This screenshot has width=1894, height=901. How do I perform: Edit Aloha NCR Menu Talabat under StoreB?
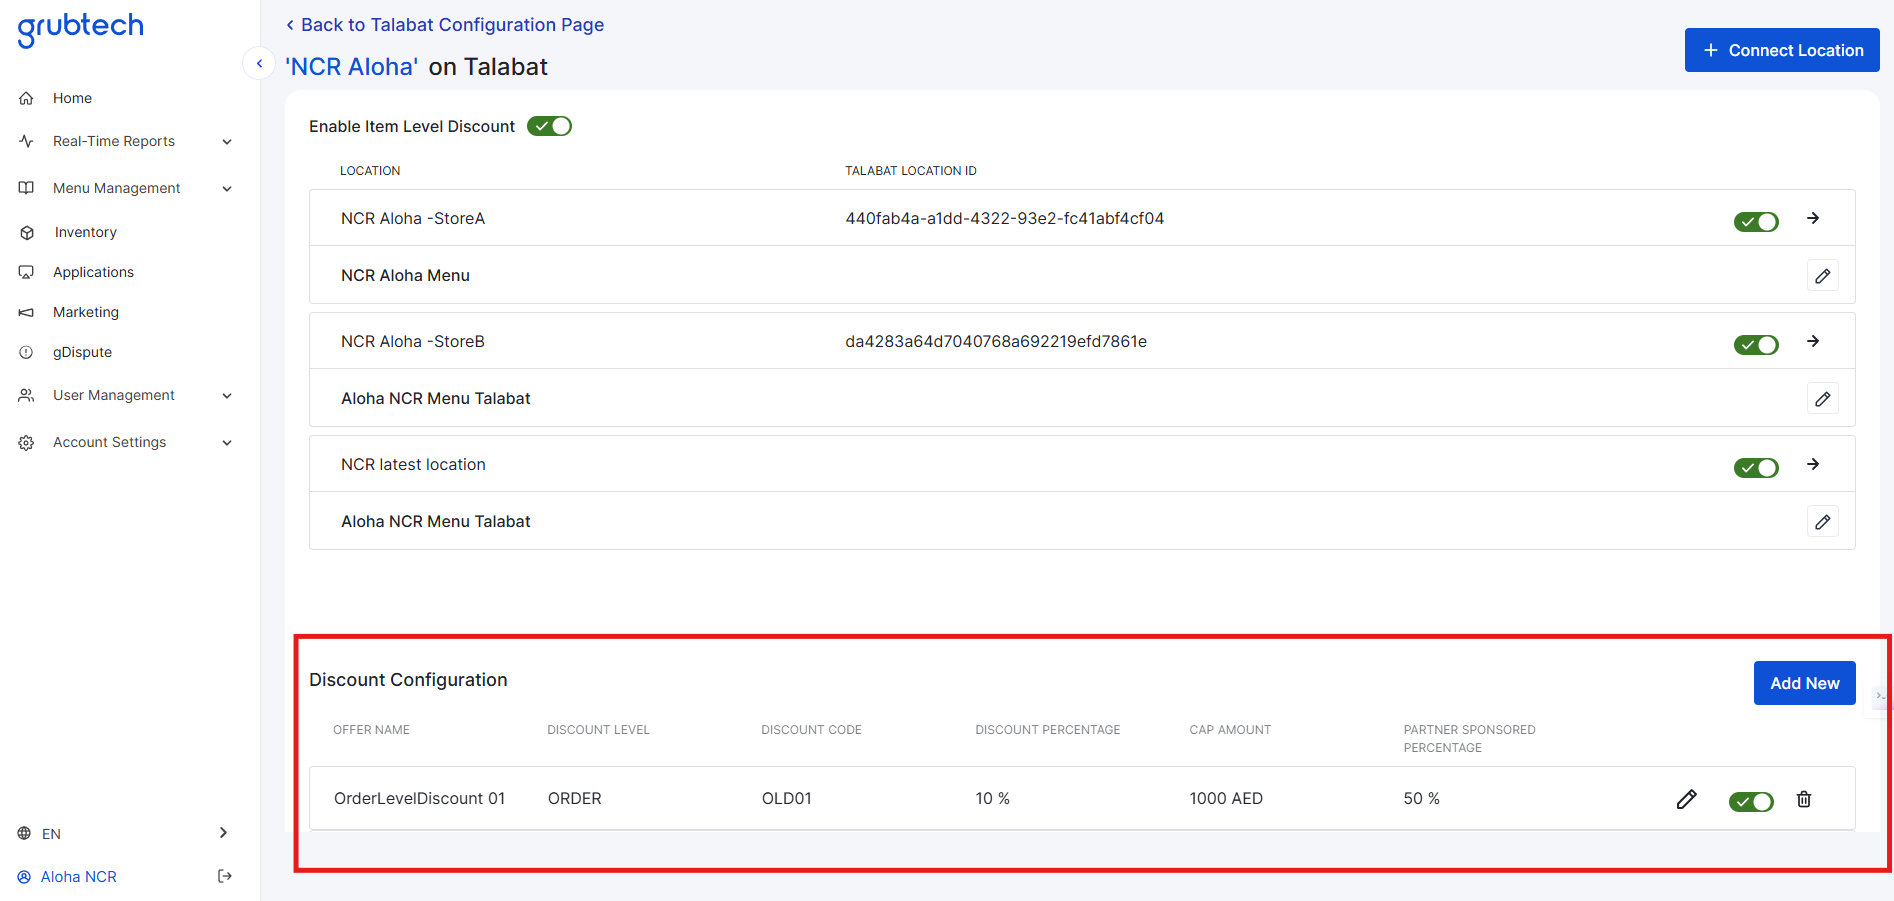[x=1823, y=398]
